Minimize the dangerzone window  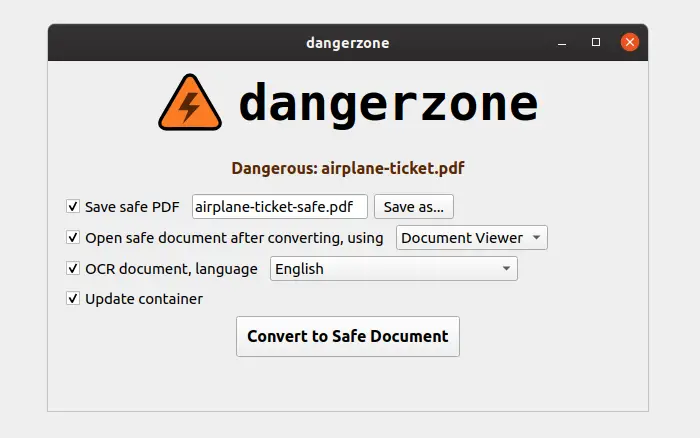tap(562, 43)
